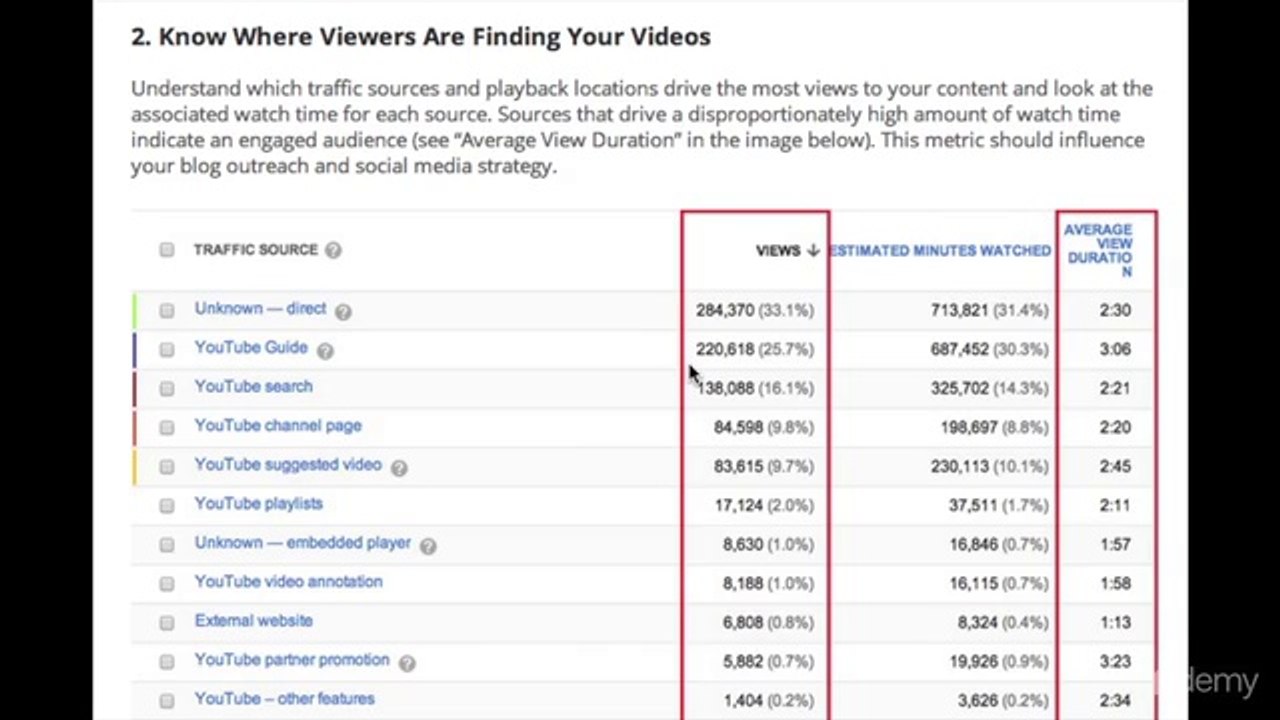
Task: Check the YouTube Guide row checkbox
Action: pos(167,349)
